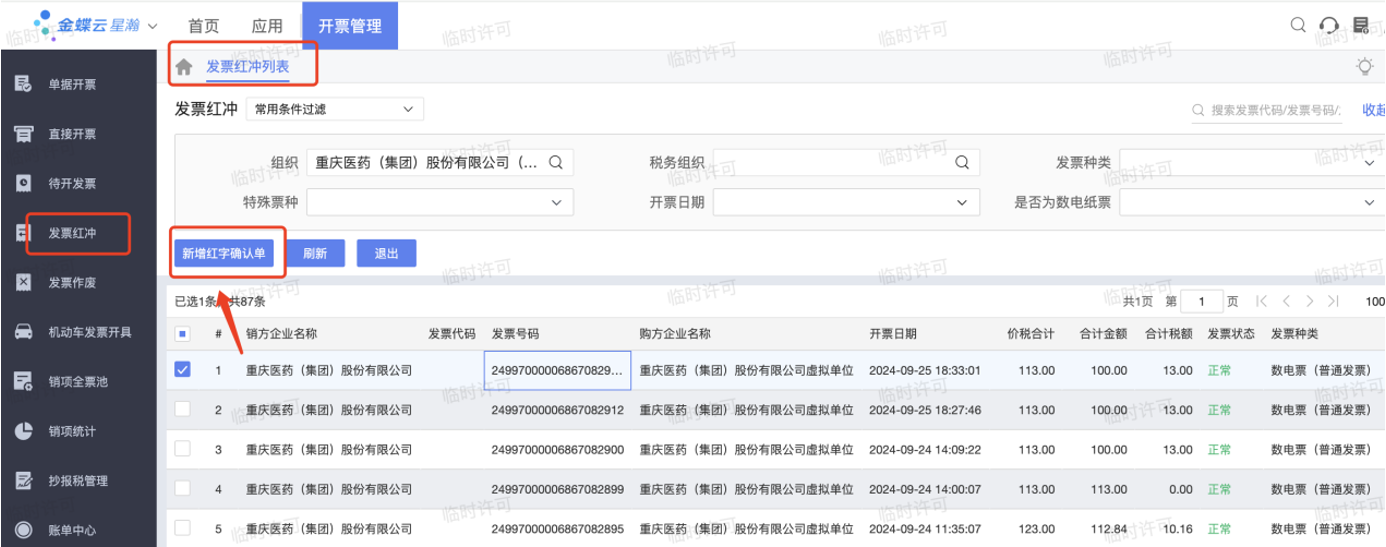
Task: Click the date 2024-09-25 18:33:01
Action: [x=925, y=370]
